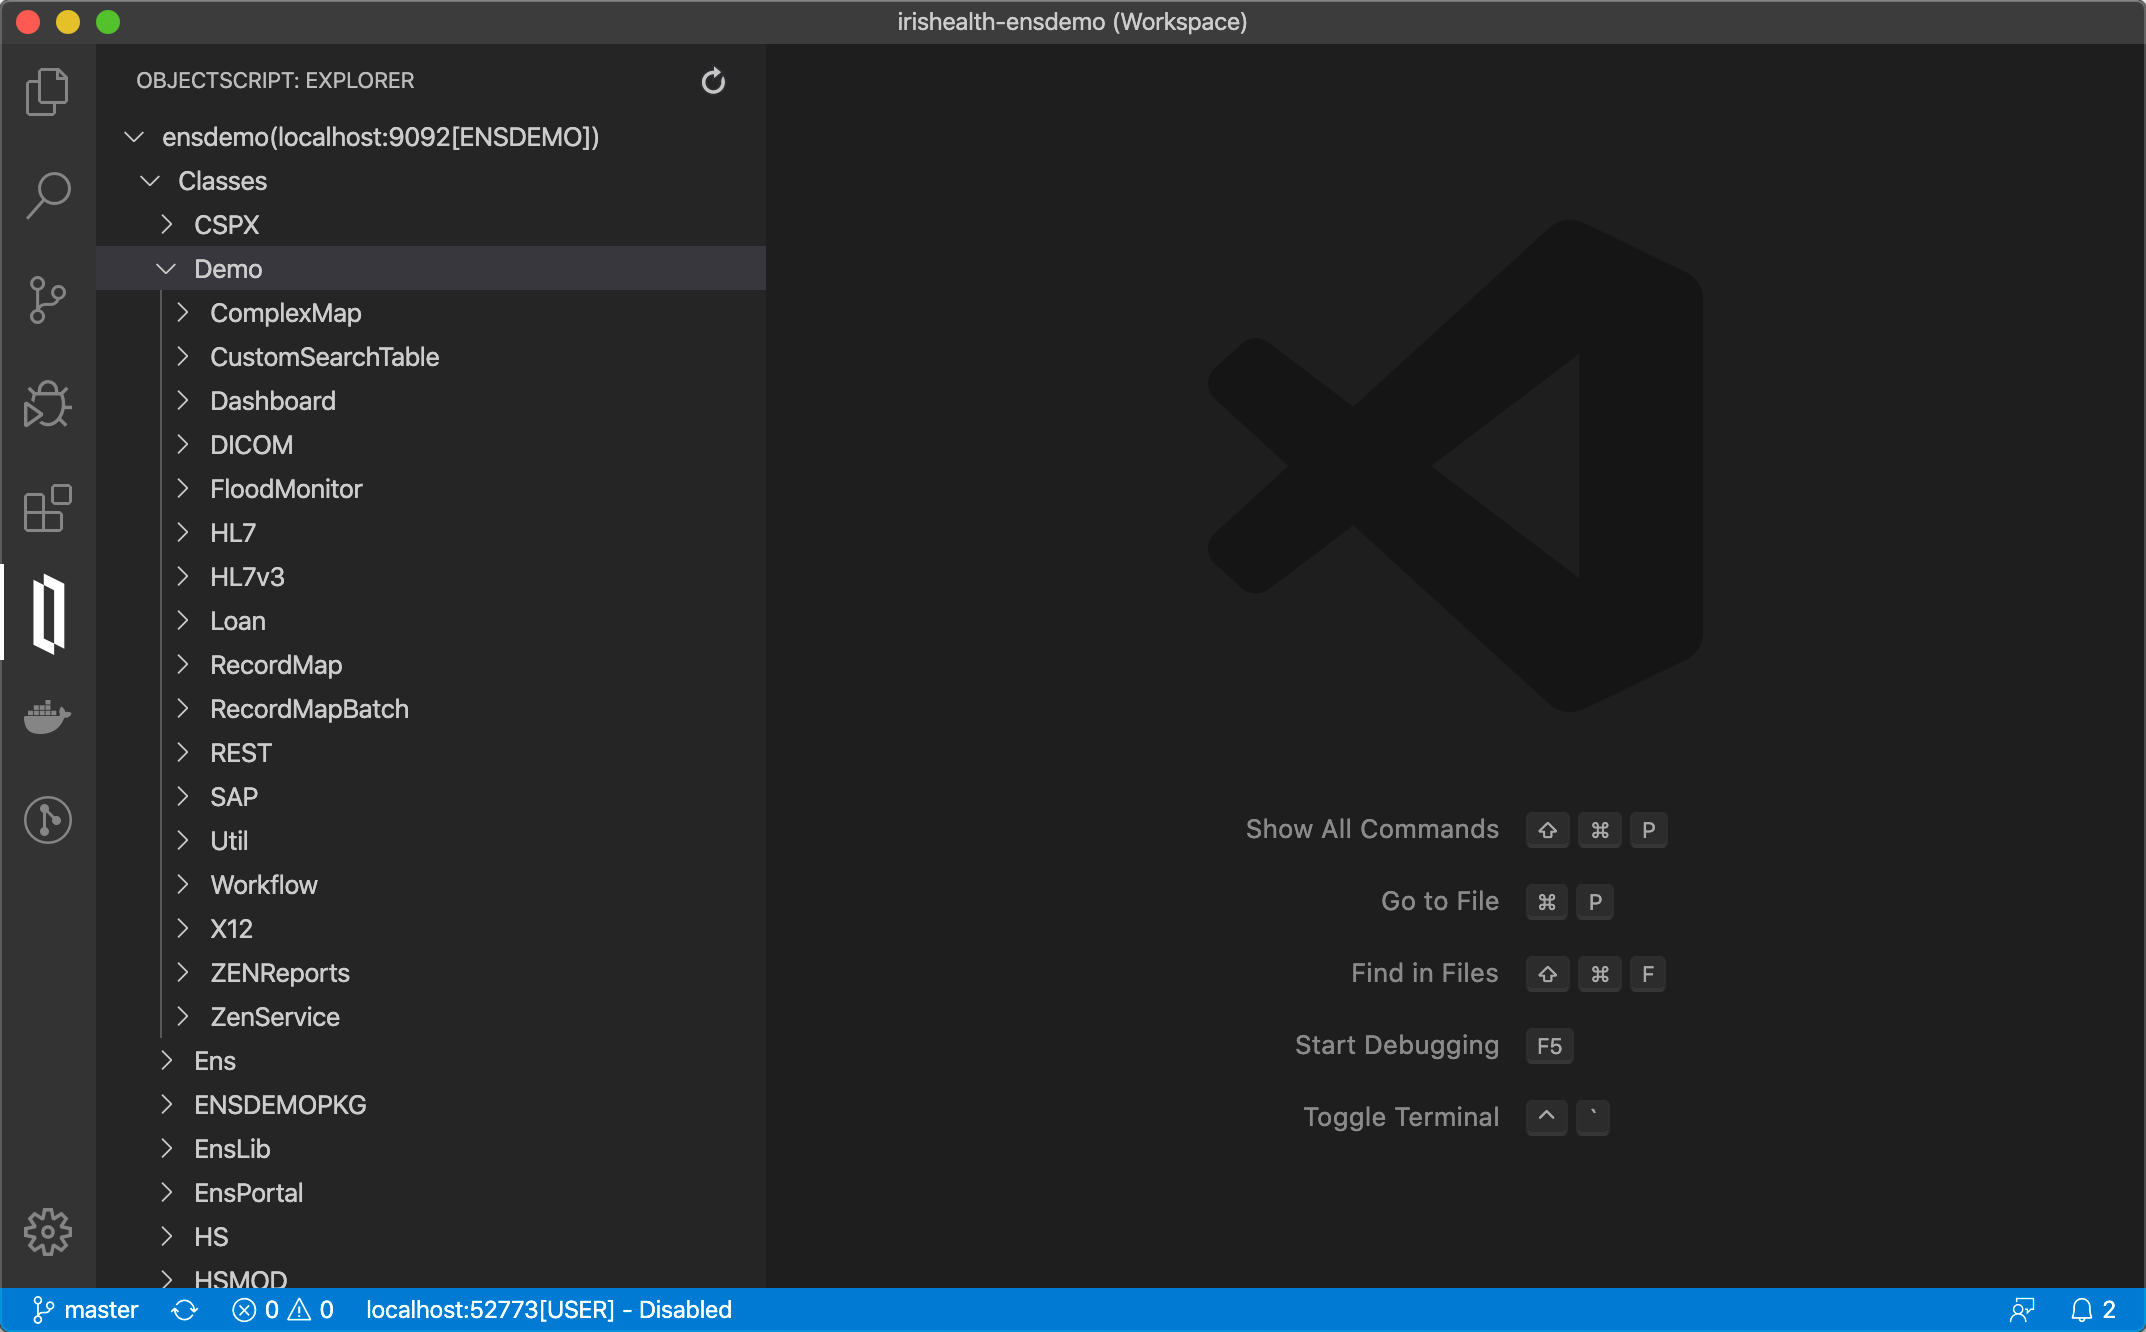Expand the Loan package
Viewport: 2146px width, 1332px height.
point(182,621)
